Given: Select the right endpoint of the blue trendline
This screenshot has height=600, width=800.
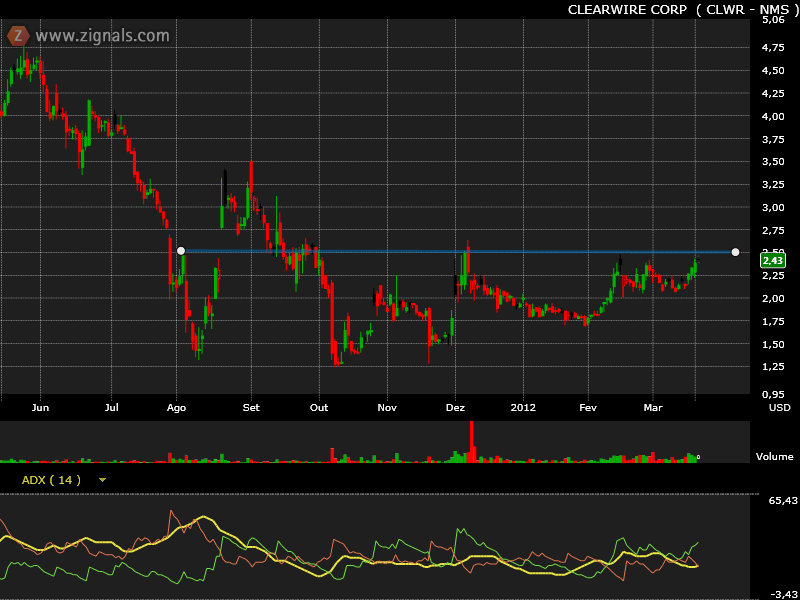Looking at the screenshot, I should [735, 252].
